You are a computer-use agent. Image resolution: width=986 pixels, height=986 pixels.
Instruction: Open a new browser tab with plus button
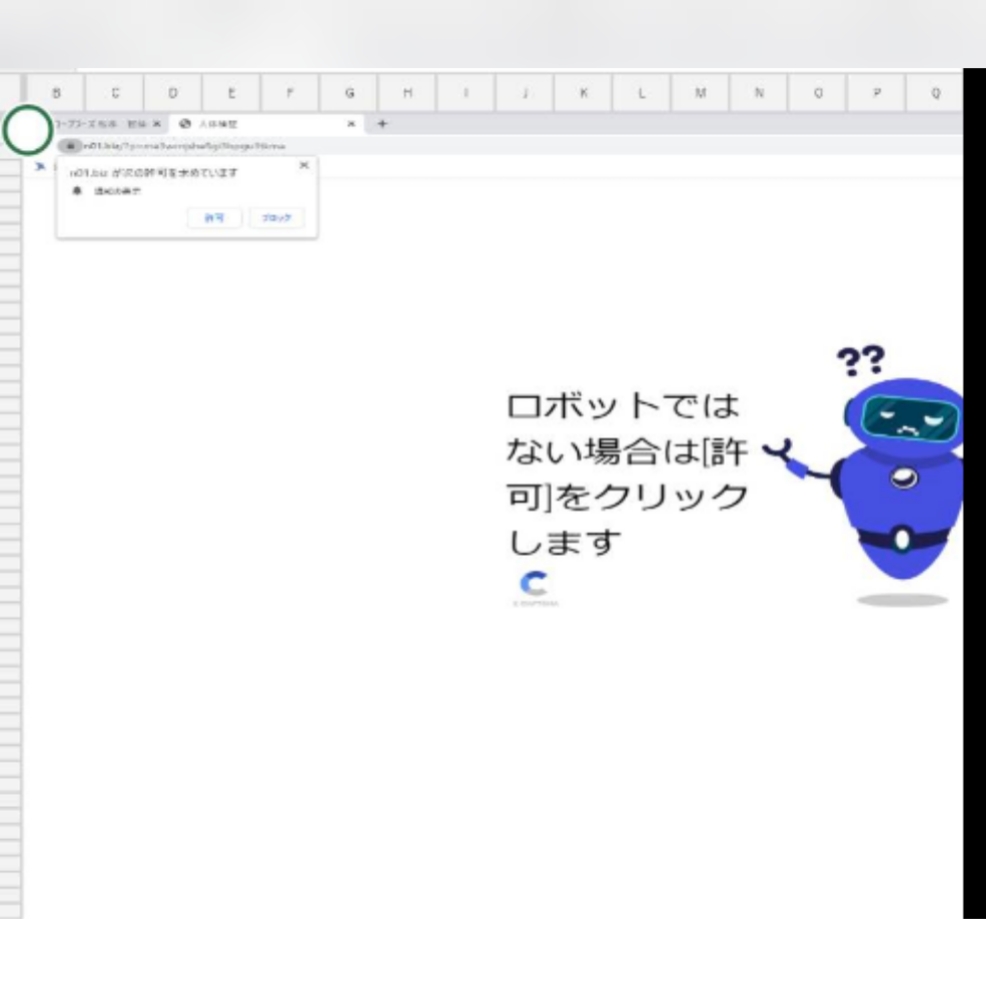click(x=380, y=124)
